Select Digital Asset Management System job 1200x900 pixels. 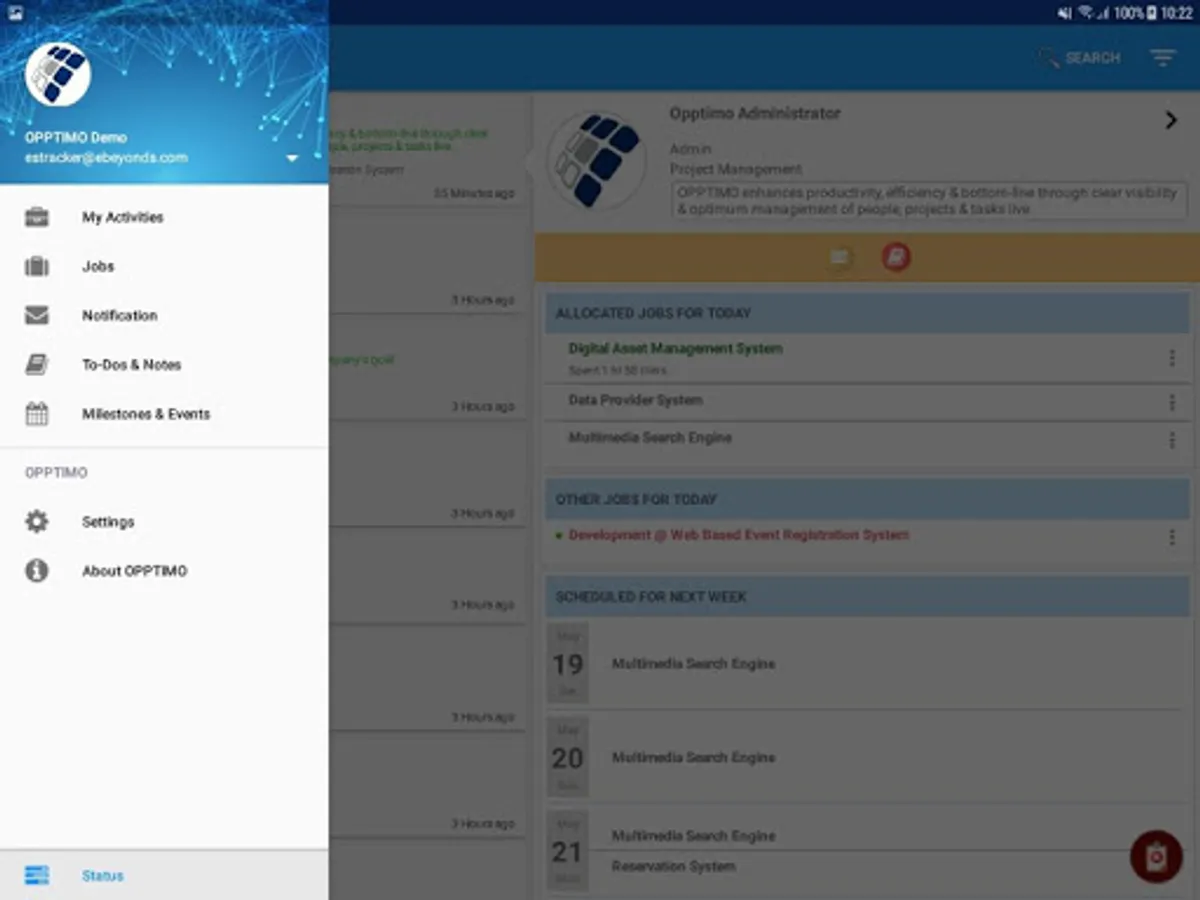coord(676,349)
